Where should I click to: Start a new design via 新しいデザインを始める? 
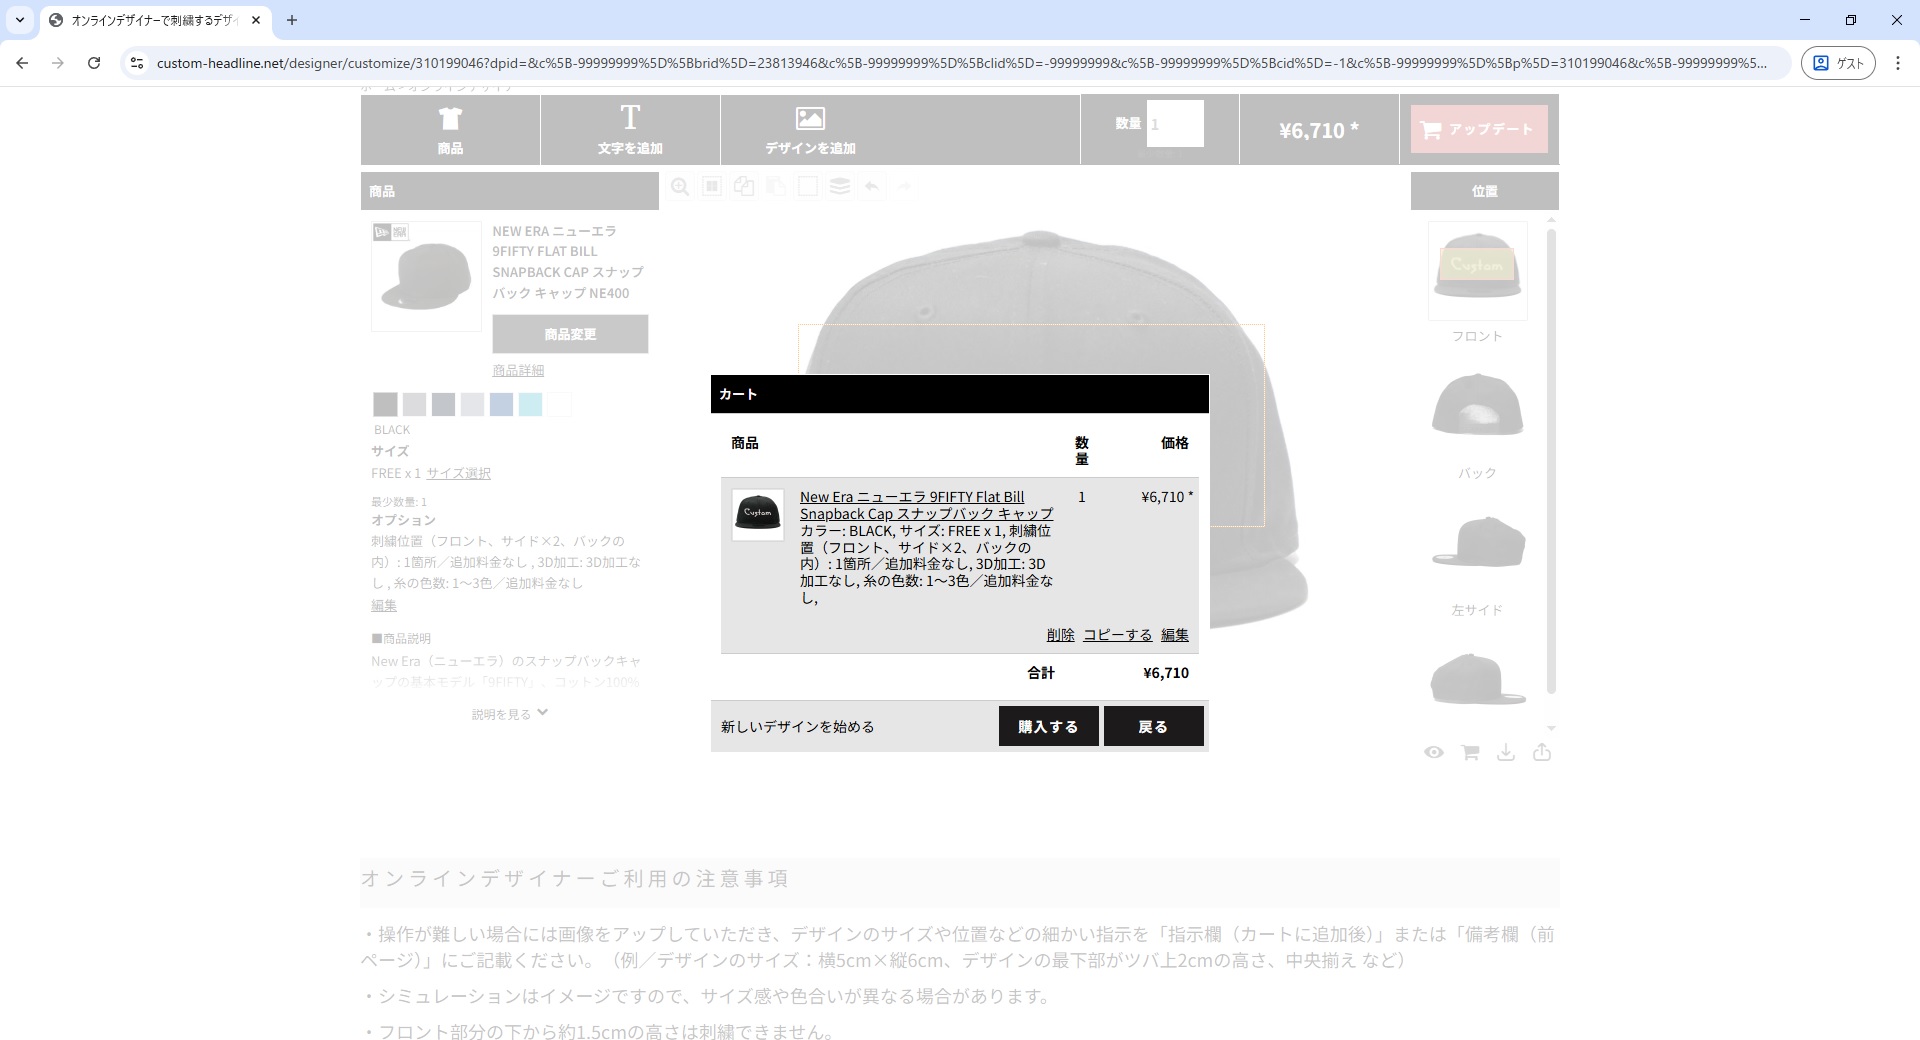pos(797,727)
